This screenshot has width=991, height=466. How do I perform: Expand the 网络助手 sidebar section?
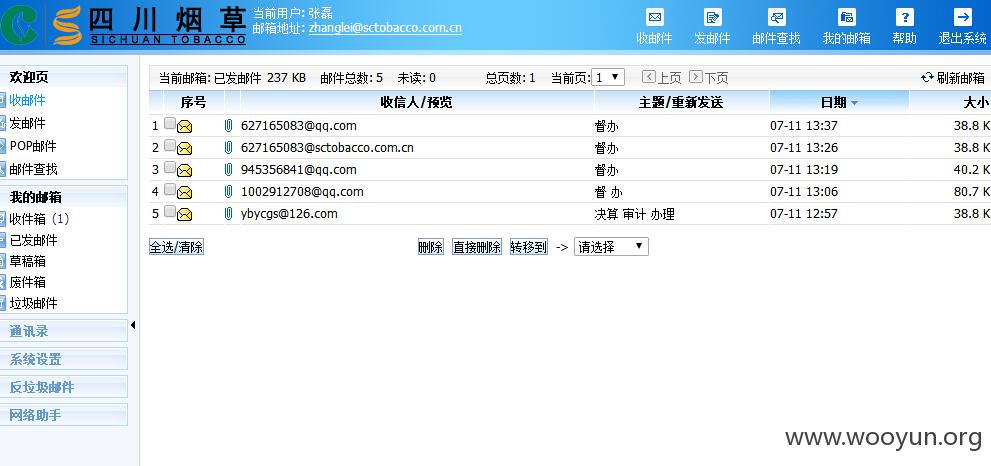(x=64, y=415)
